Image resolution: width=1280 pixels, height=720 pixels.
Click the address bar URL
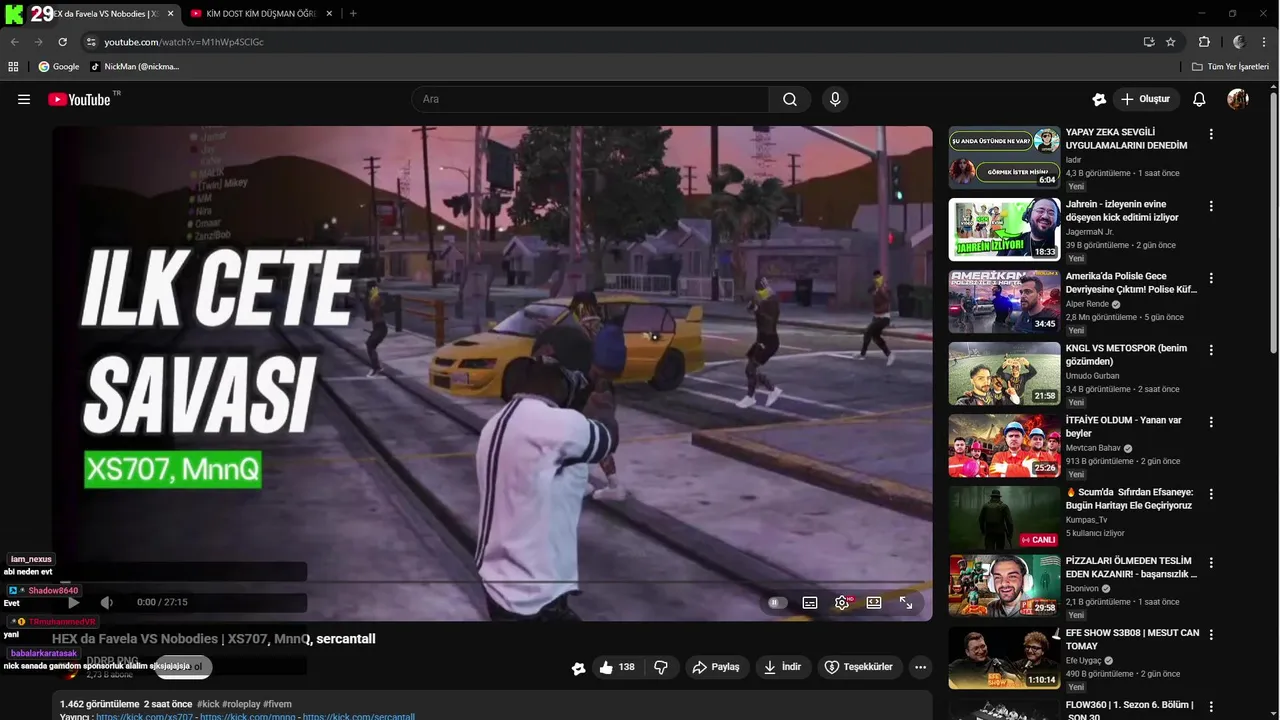click(x=184, y=42)
